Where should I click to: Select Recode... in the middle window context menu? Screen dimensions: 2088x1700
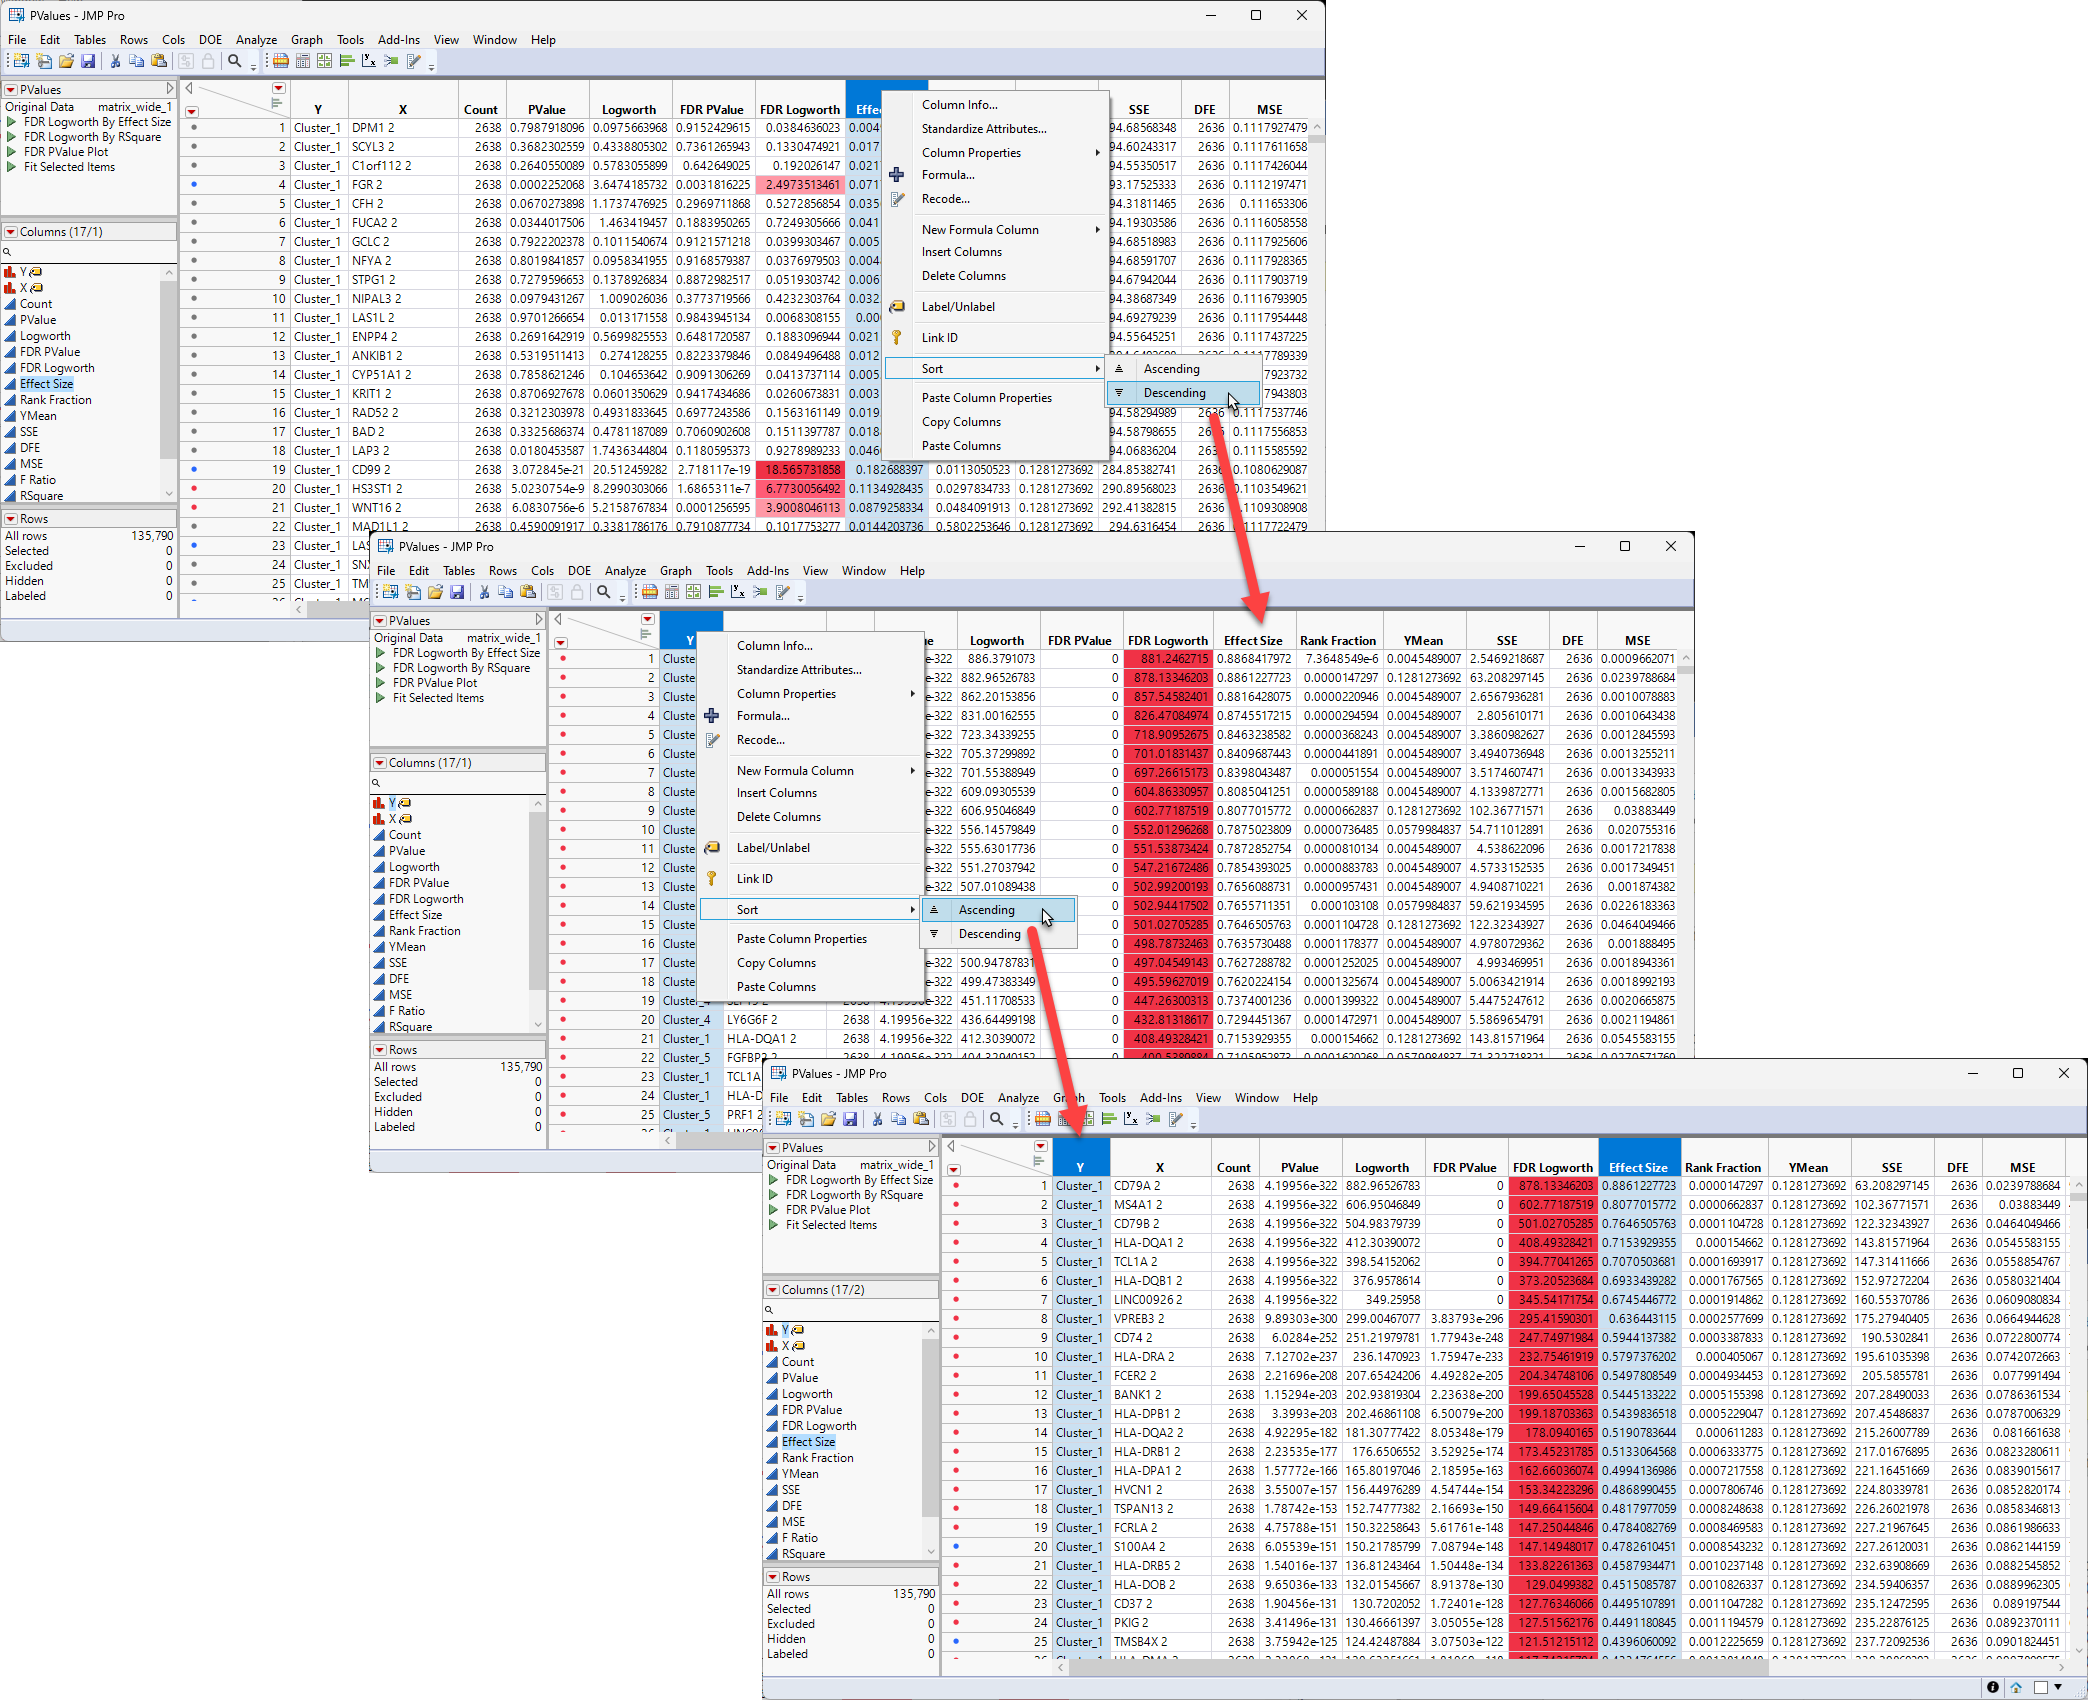click(x=760, y=740)
